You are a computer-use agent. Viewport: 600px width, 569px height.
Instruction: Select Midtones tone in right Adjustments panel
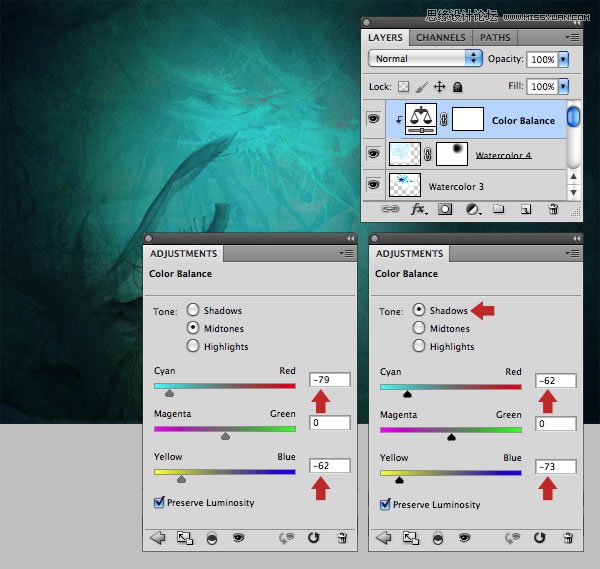[419, 328]
